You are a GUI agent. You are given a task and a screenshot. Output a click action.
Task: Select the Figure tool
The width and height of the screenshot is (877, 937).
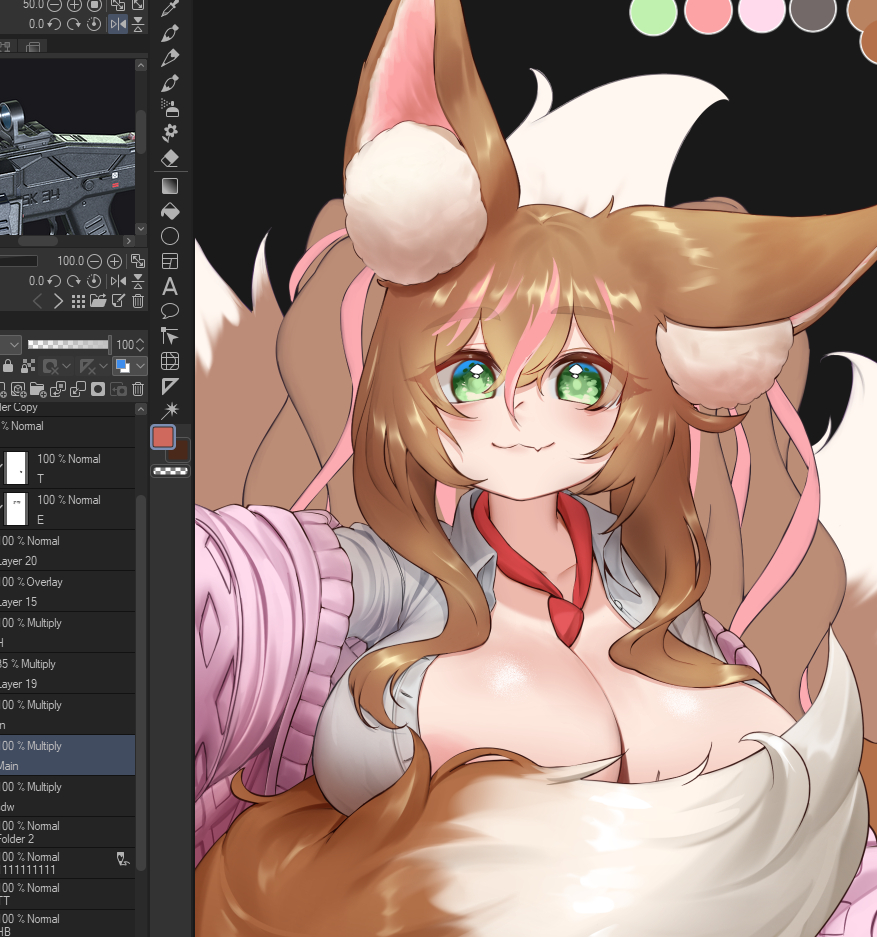point(170,235)
